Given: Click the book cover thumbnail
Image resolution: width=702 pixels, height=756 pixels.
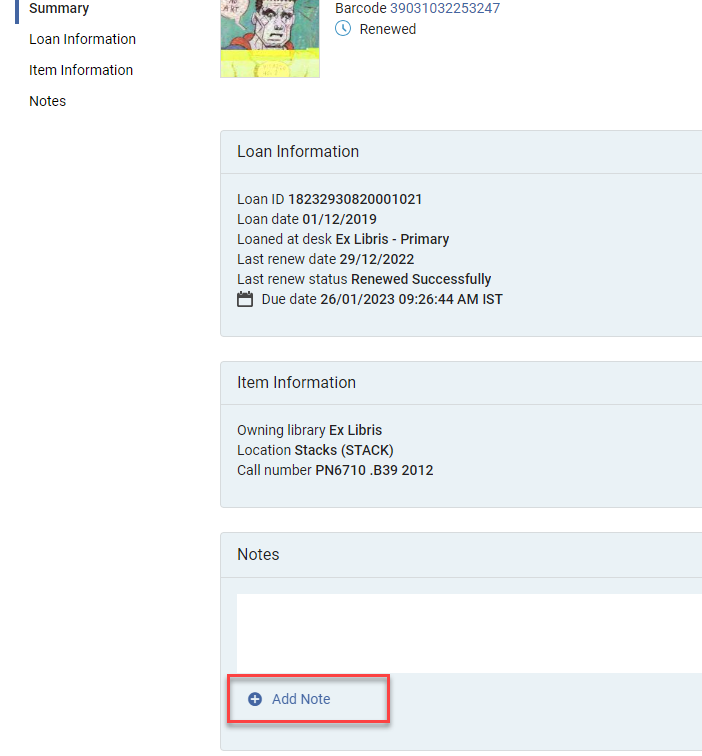Looking at the screenshot, I should point(270,38).
